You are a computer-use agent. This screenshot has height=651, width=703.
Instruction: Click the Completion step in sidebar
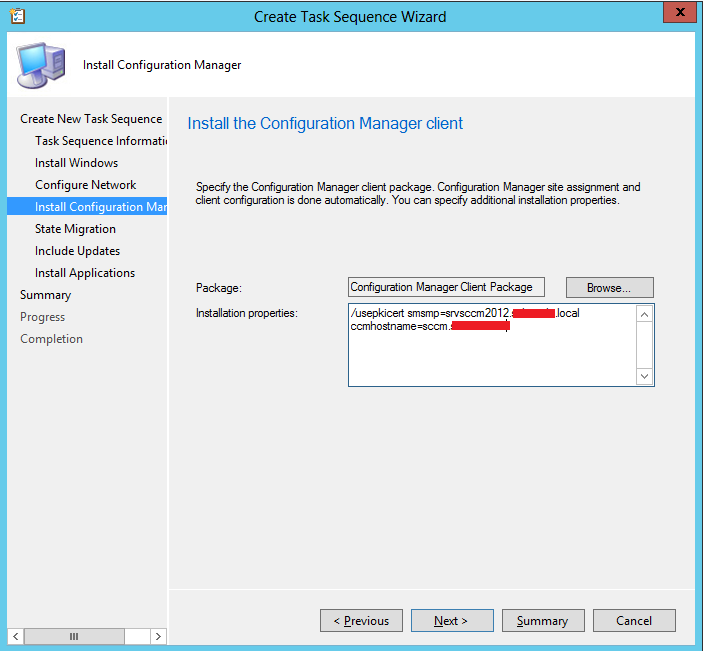[x=51, y=339]
